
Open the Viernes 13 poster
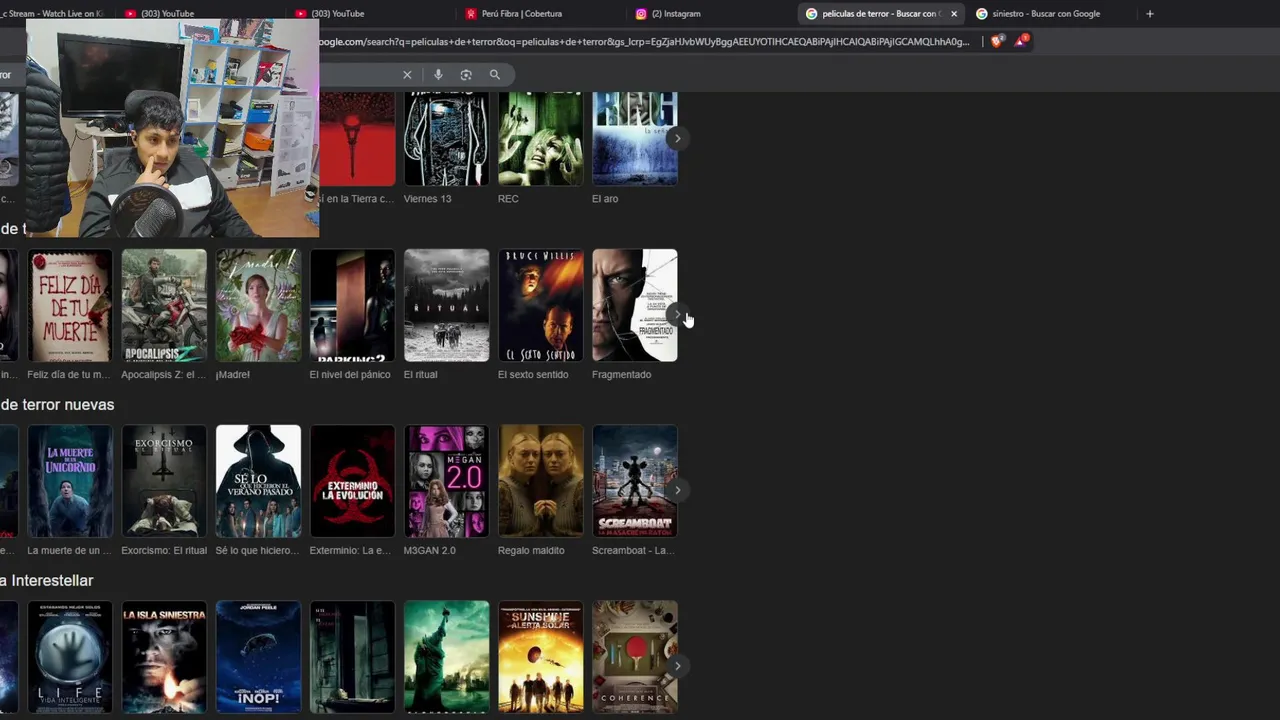(446, 139)
